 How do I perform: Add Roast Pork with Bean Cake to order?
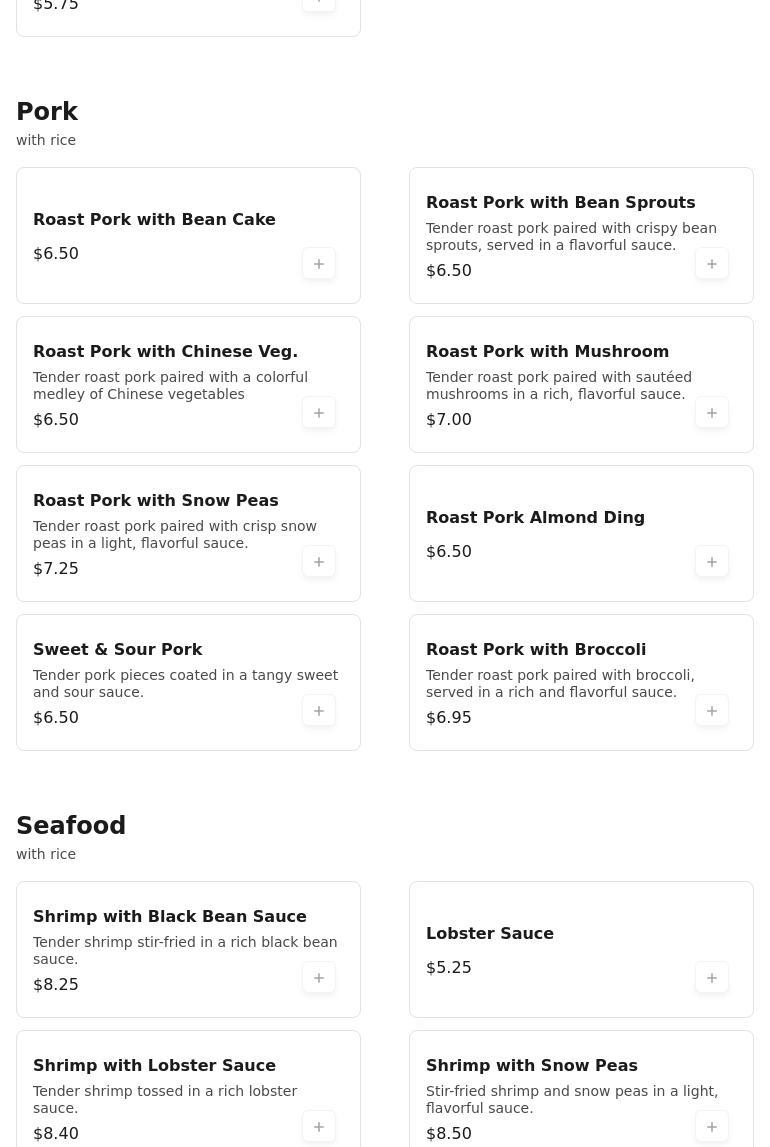[319, 264]
